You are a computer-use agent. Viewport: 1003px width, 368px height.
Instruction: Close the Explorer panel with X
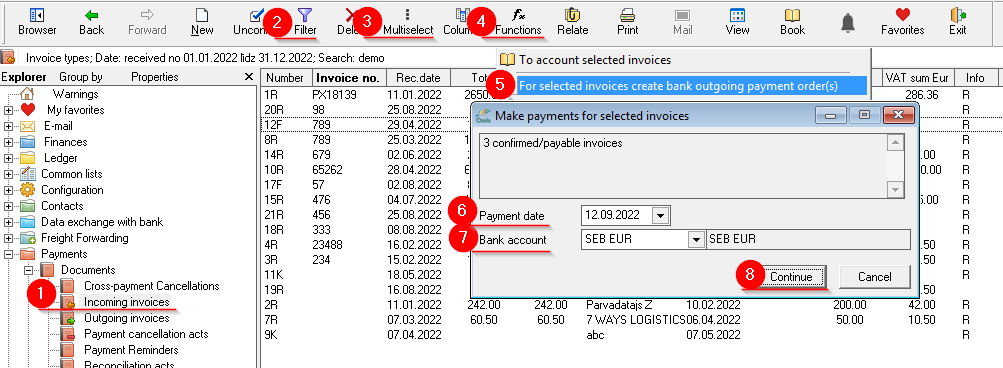point(249,77)
